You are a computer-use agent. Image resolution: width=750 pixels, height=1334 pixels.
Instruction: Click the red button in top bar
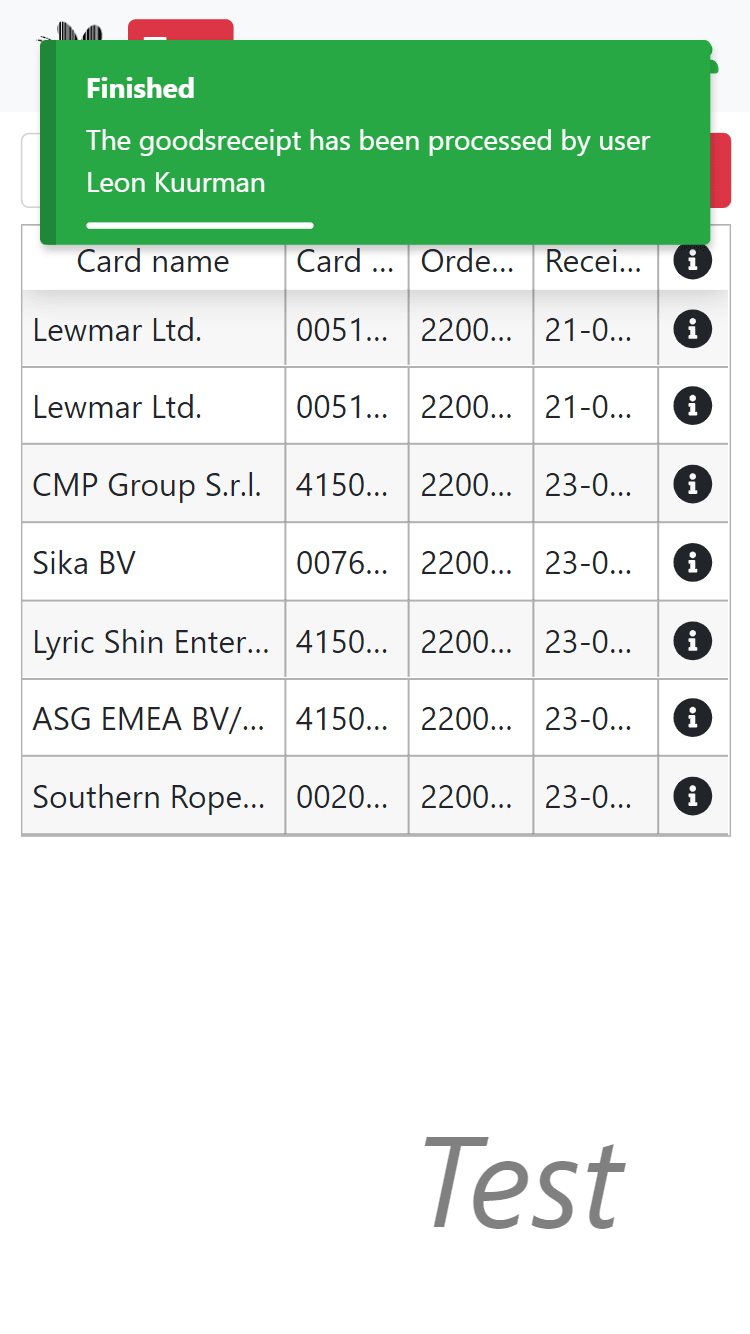[181, 30]
